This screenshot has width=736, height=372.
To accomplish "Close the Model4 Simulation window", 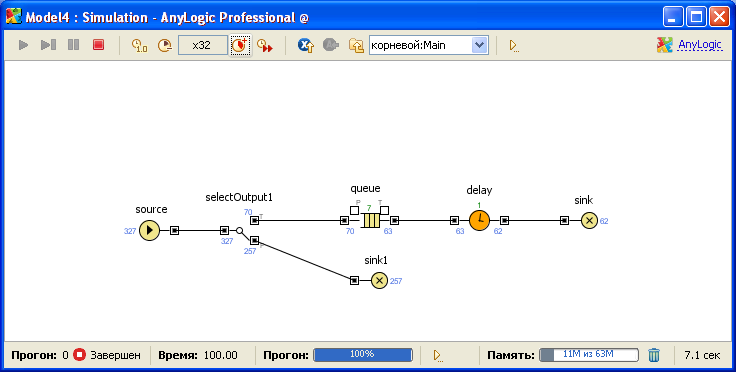I will pos(719,17).
